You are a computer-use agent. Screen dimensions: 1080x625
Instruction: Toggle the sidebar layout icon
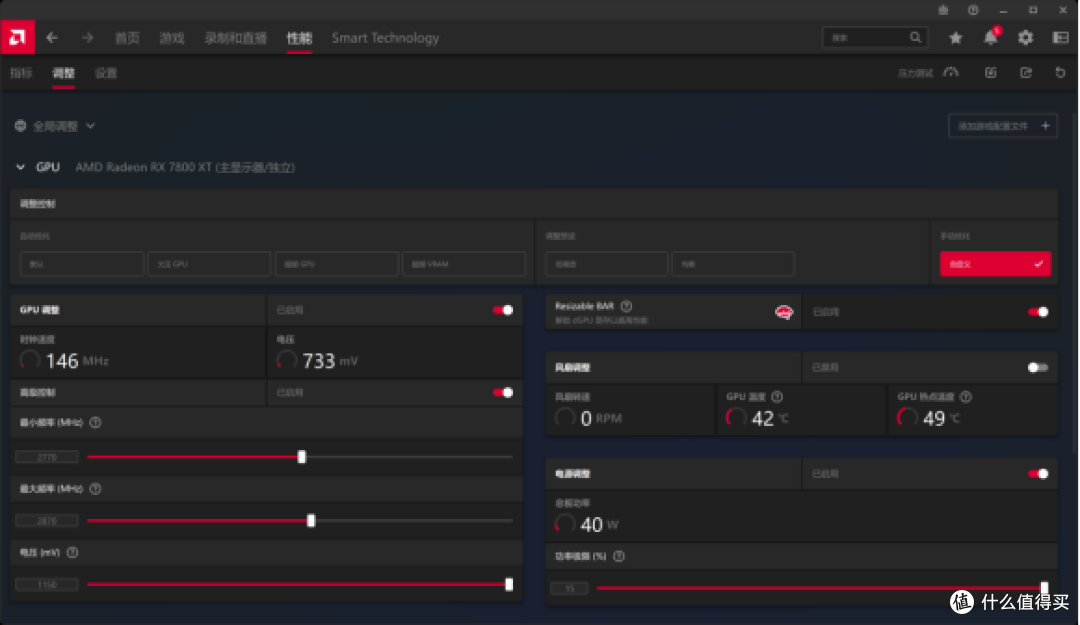(1061, 38)
